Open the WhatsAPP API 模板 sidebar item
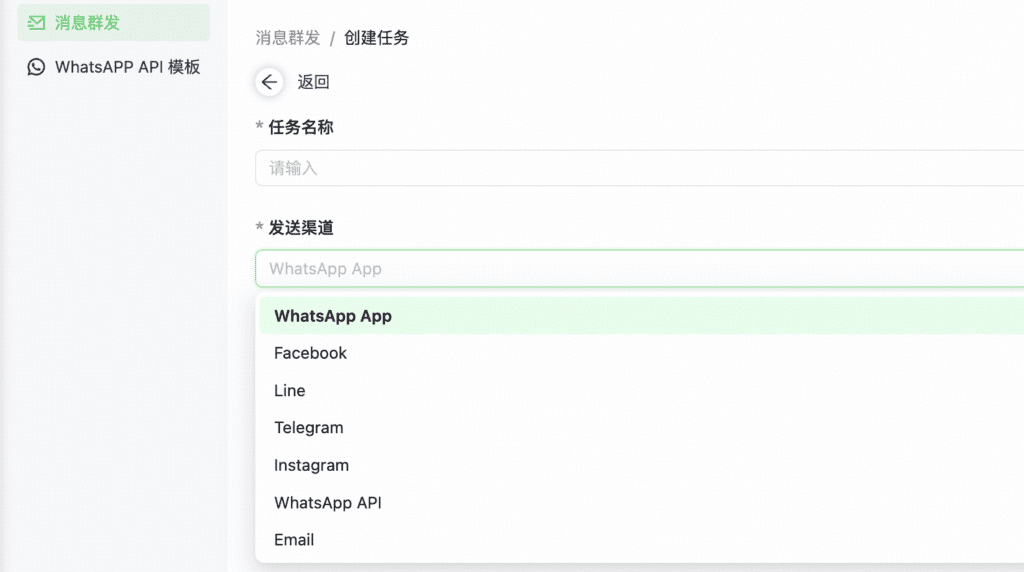Viewport: 1024px width, 572px height. pos(127,67)
